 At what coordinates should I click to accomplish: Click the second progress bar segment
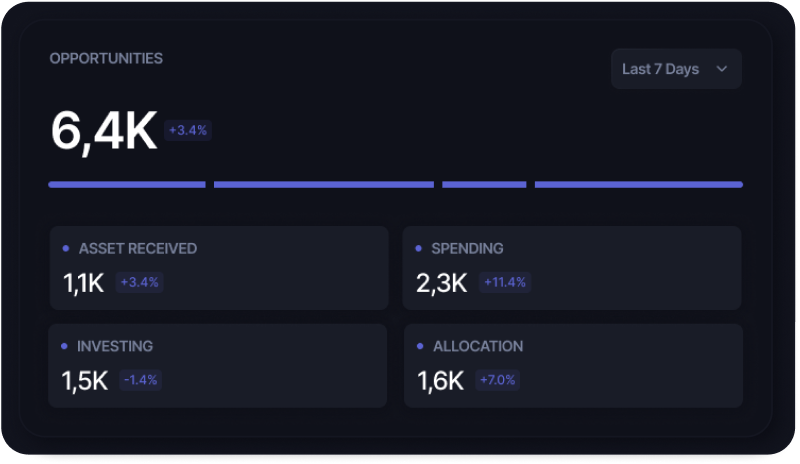pos(323,184)
